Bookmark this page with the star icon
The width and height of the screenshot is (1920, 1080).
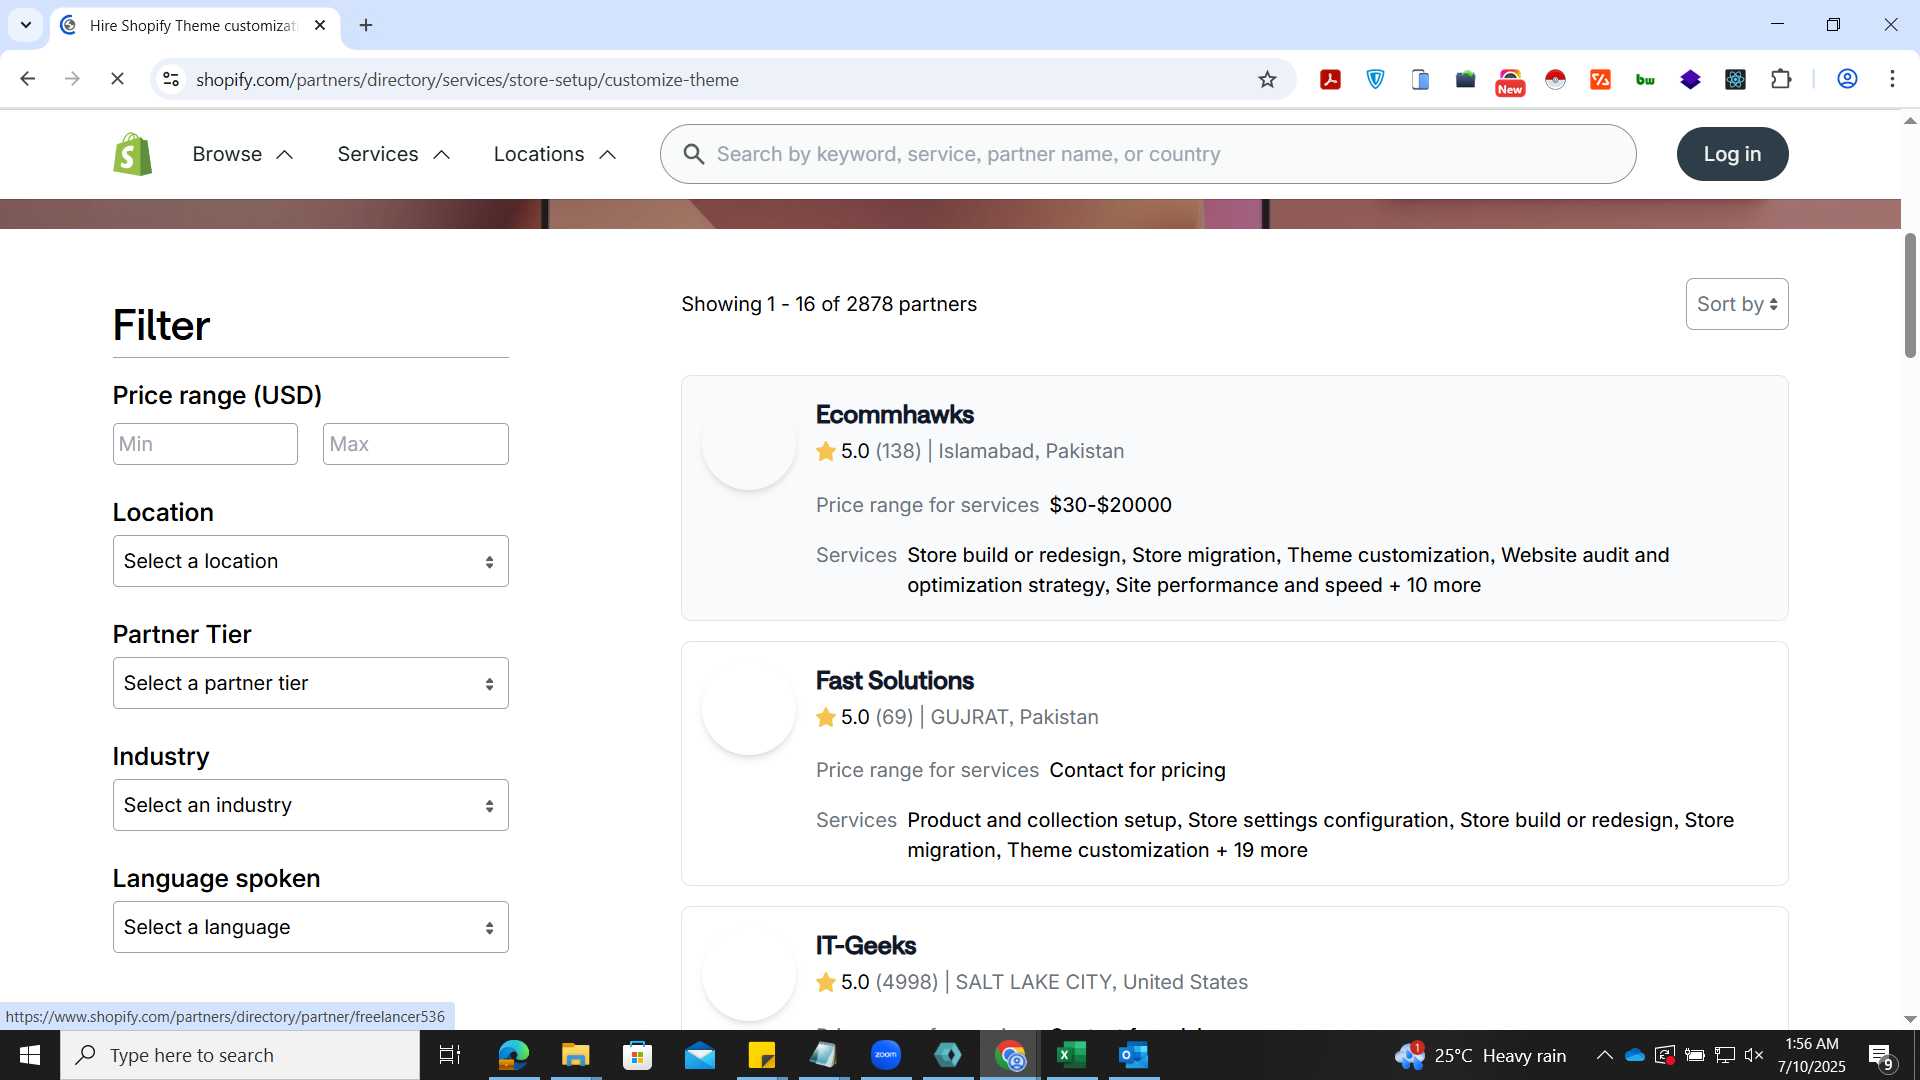1267,80
